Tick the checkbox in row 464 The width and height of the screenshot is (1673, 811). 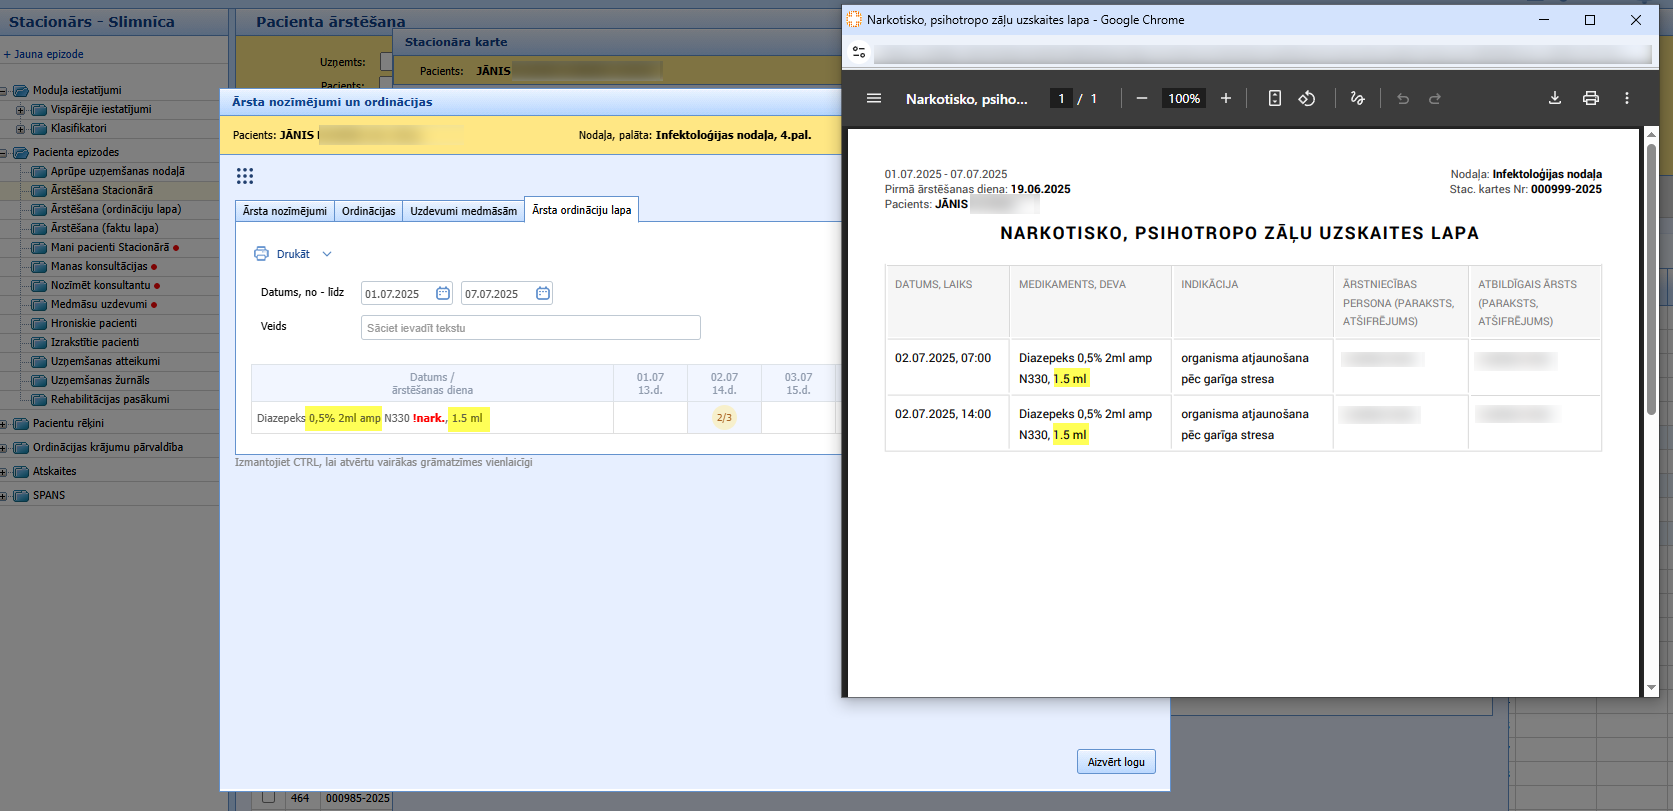click(x=268, y=797)
